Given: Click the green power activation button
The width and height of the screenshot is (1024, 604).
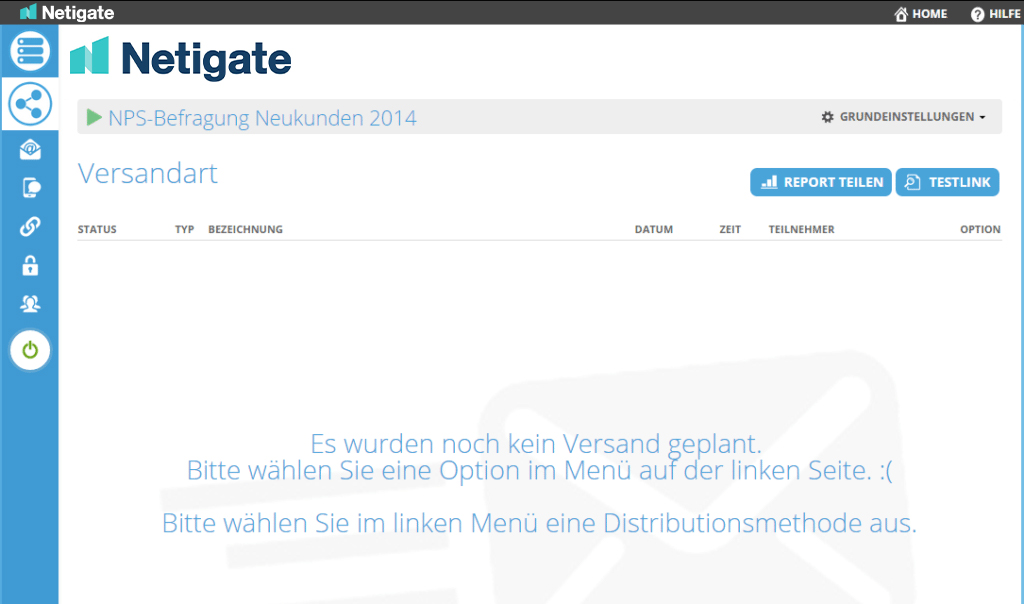Looking at the screenshot, I should (x=30, y=350).
